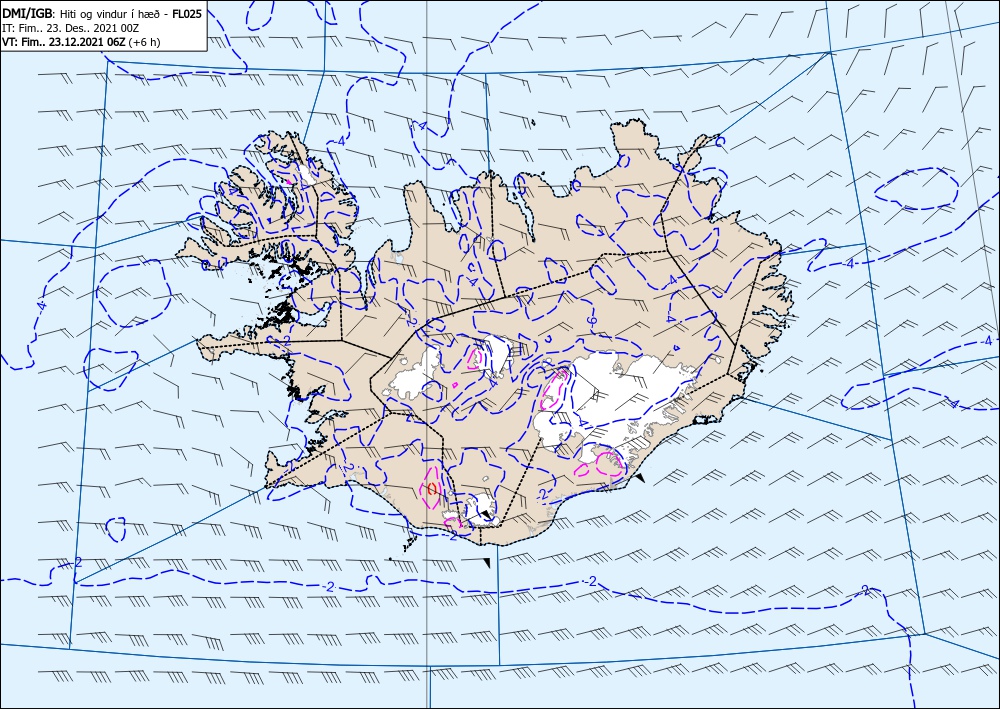Screen dimensions: 1000x709
Task: Click the chart title 'Hiti og vindur í hæð - FL025'
Action: click(130, 14)
